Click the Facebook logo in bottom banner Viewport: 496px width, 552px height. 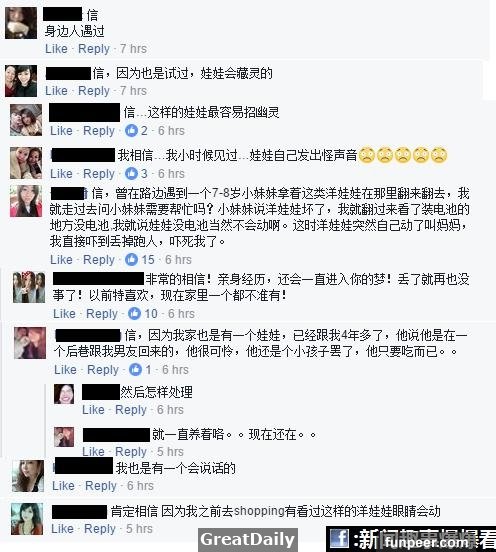(x=340, y=539)
